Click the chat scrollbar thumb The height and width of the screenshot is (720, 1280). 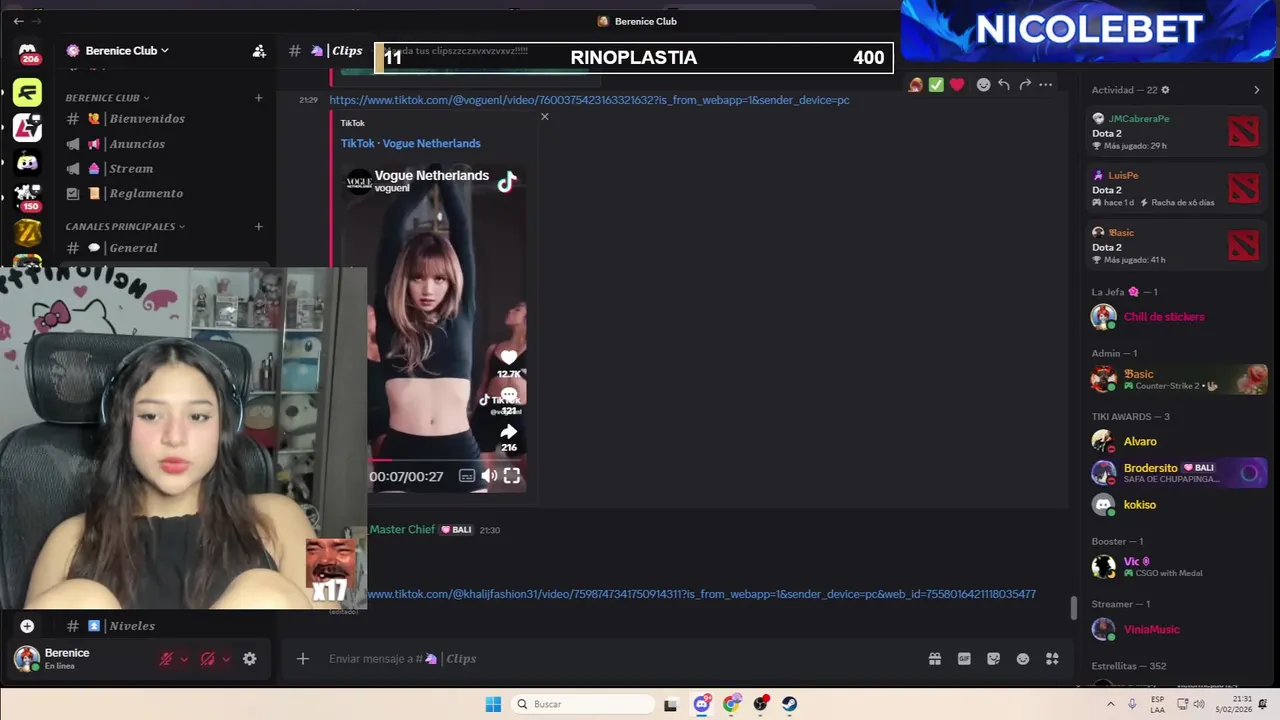point(1074,608)
